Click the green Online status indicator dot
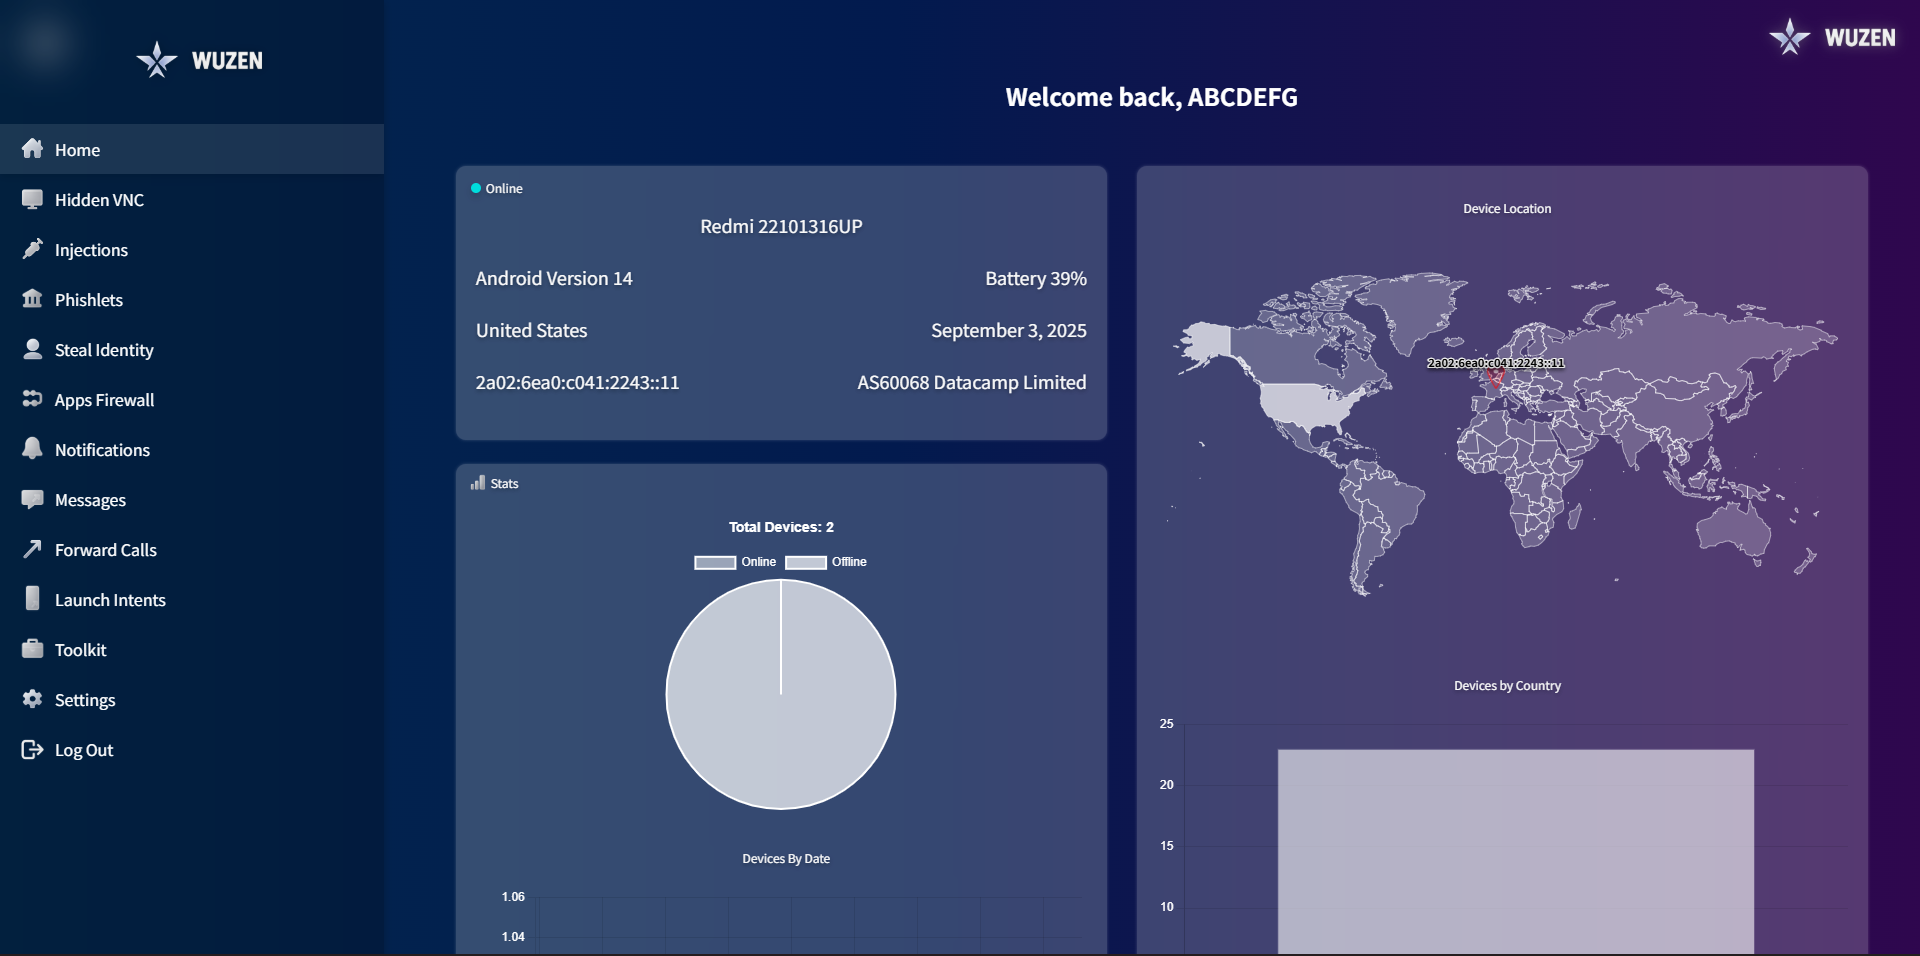1920x956 pixels. point(475,187)
